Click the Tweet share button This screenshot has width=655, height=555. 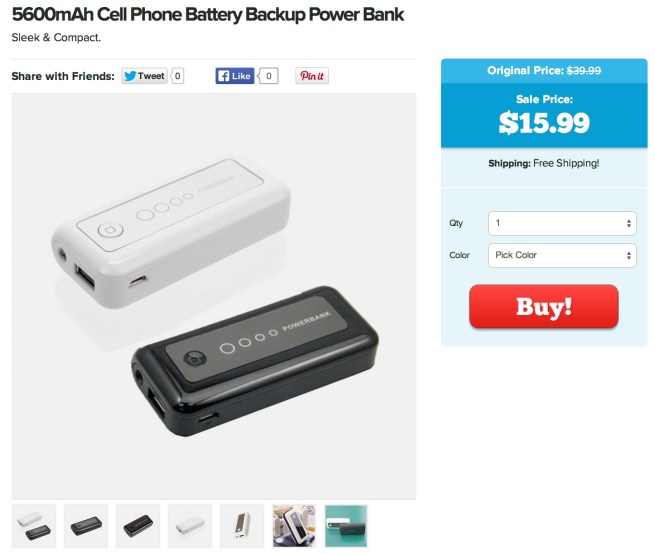(145, 76)
